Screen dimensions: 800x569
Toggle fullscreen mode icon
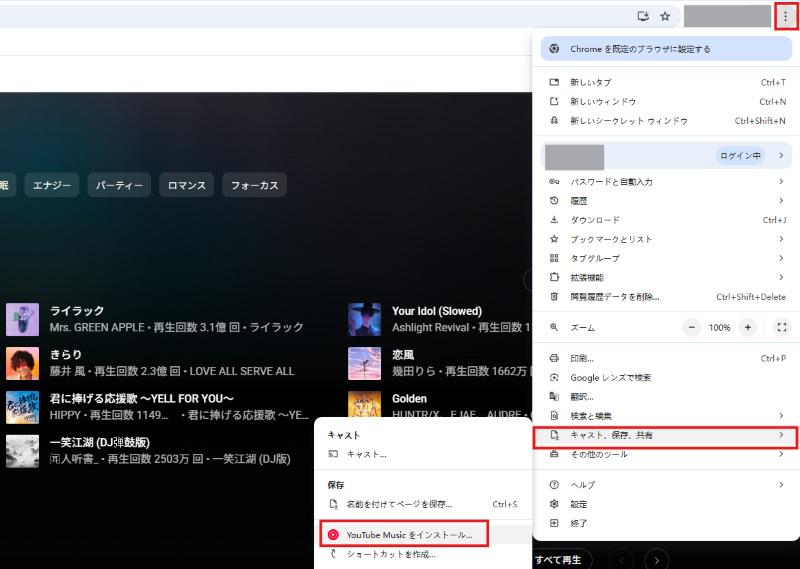[x=782, y=327]
